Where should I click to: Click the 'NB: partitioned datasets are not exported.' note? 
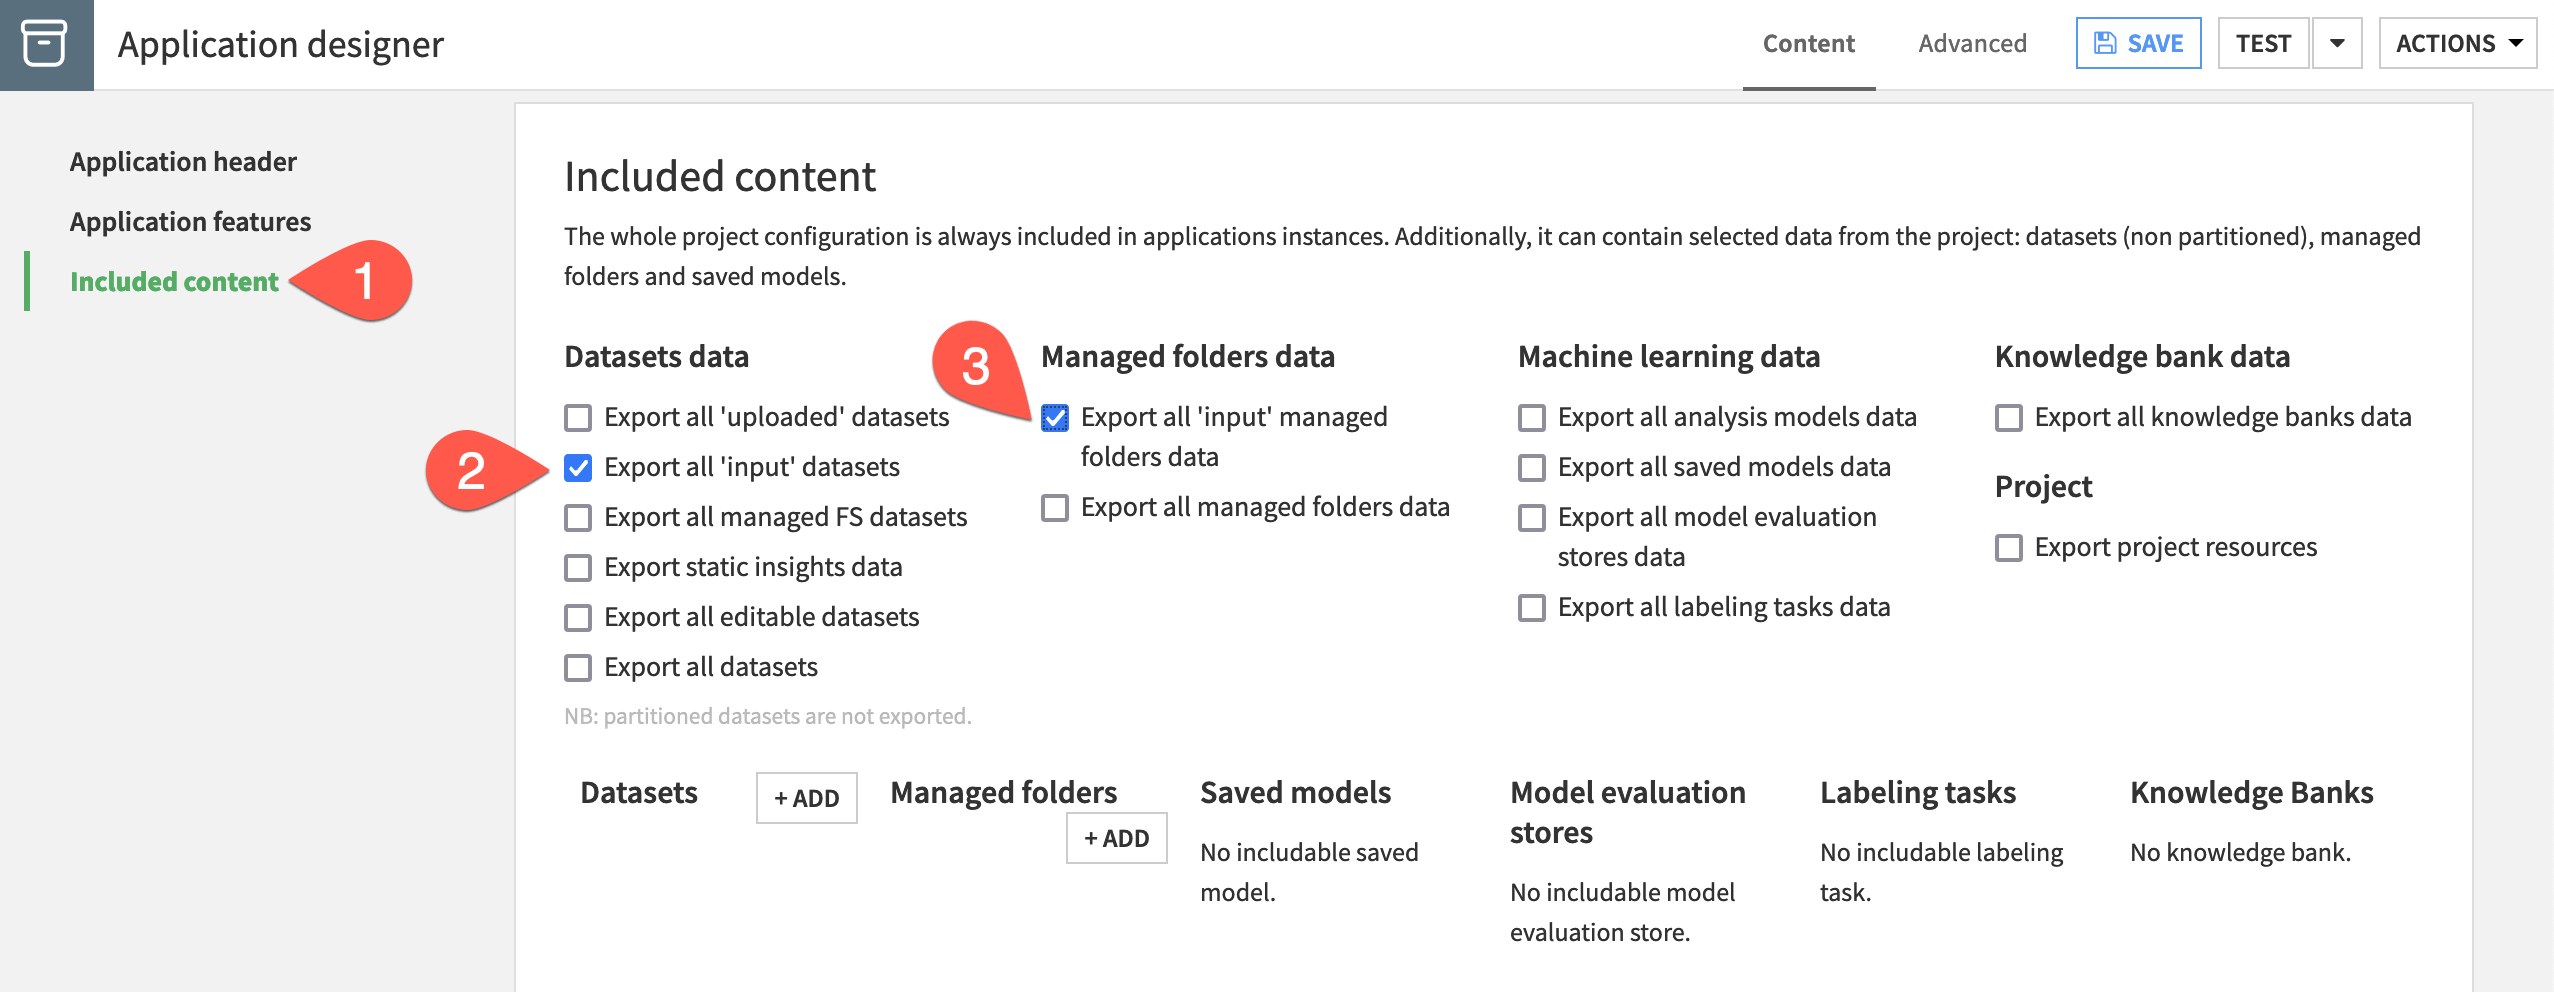pos(768,716)
